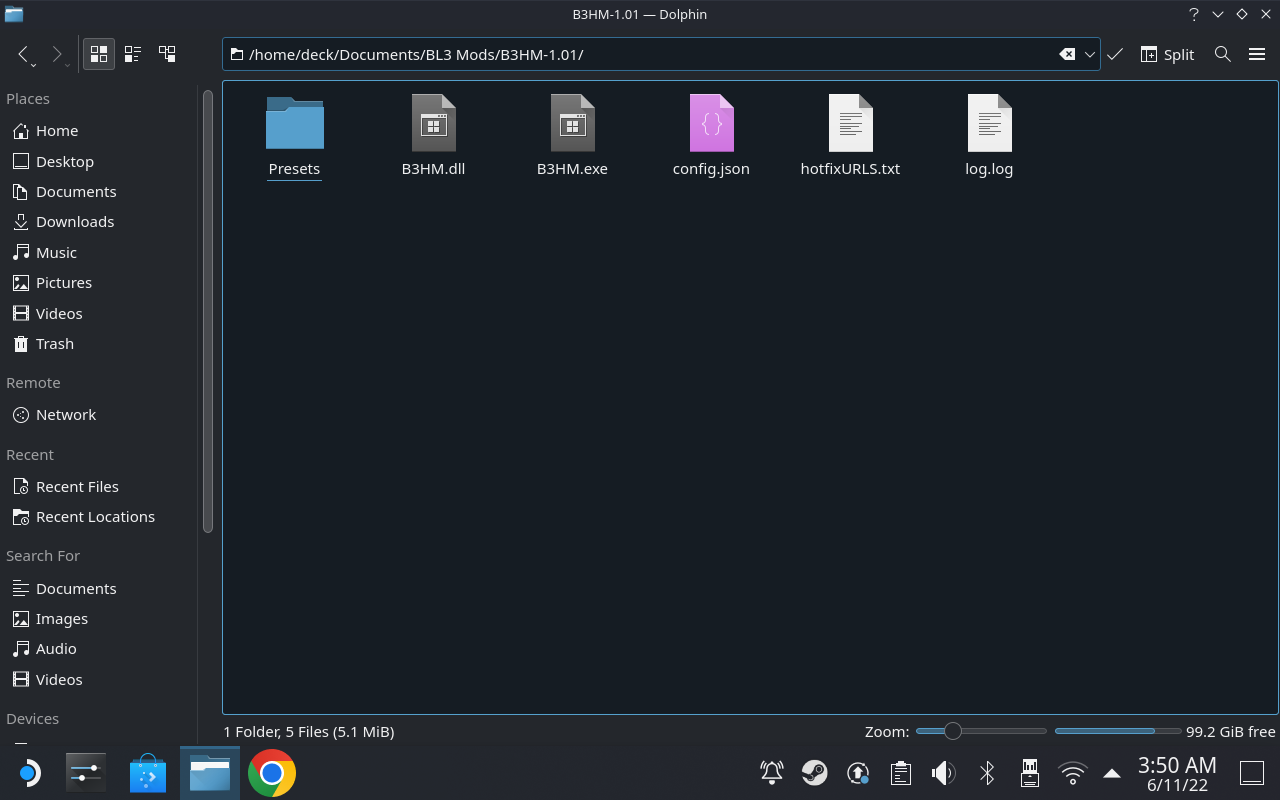This screenshot has width=1280, height=800.
Task: Go back to previous folder
Action: click(24, 54)
